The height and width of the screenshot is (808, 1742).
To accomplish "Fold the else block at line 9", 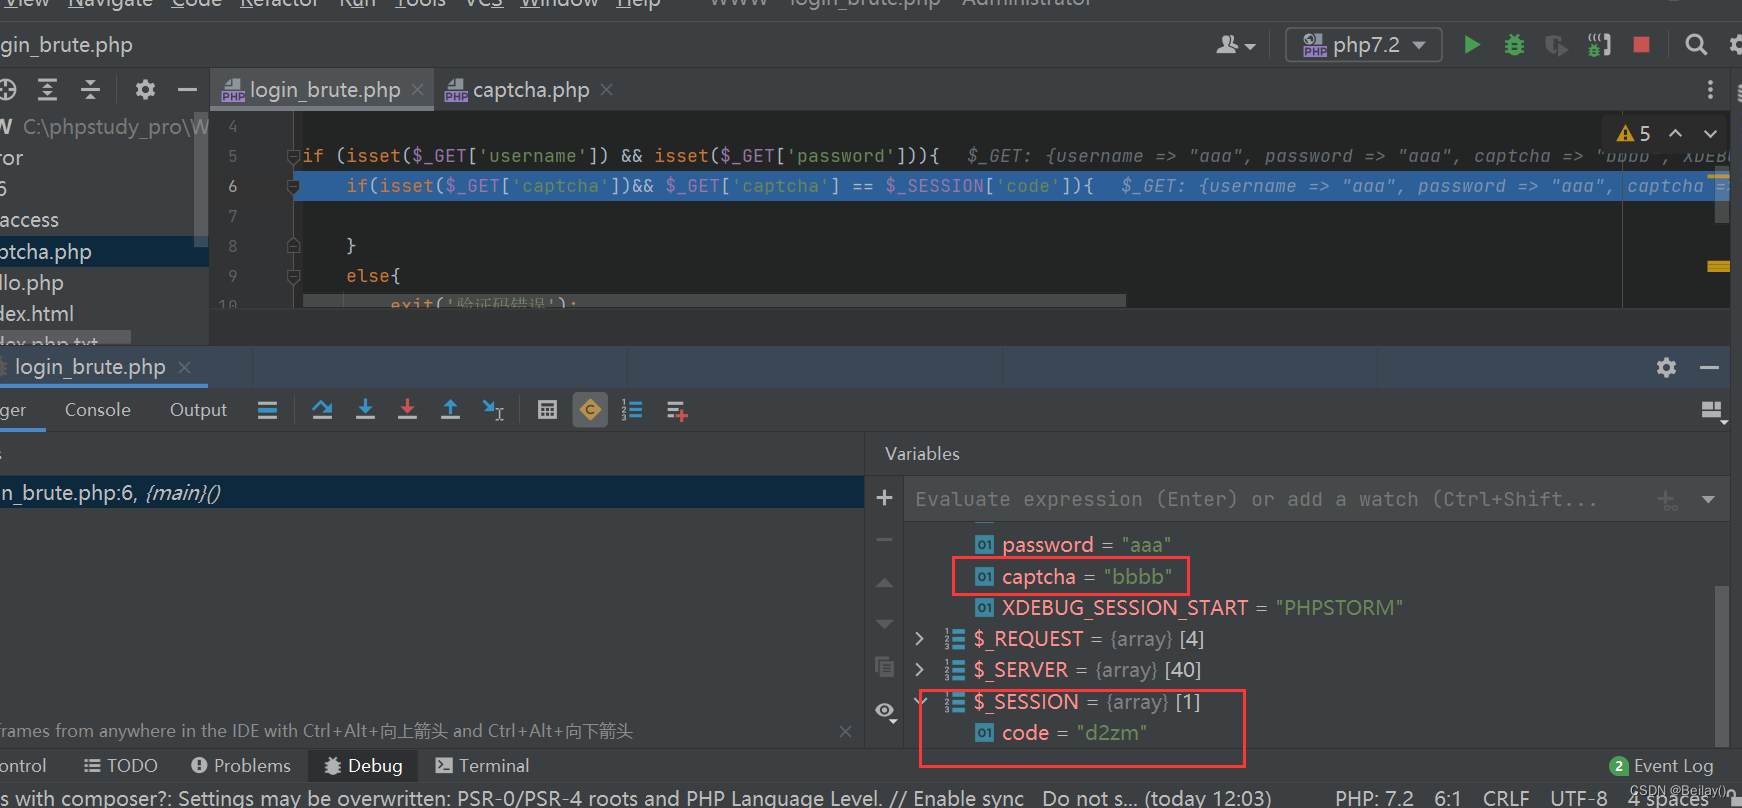I will coord(293,276).
